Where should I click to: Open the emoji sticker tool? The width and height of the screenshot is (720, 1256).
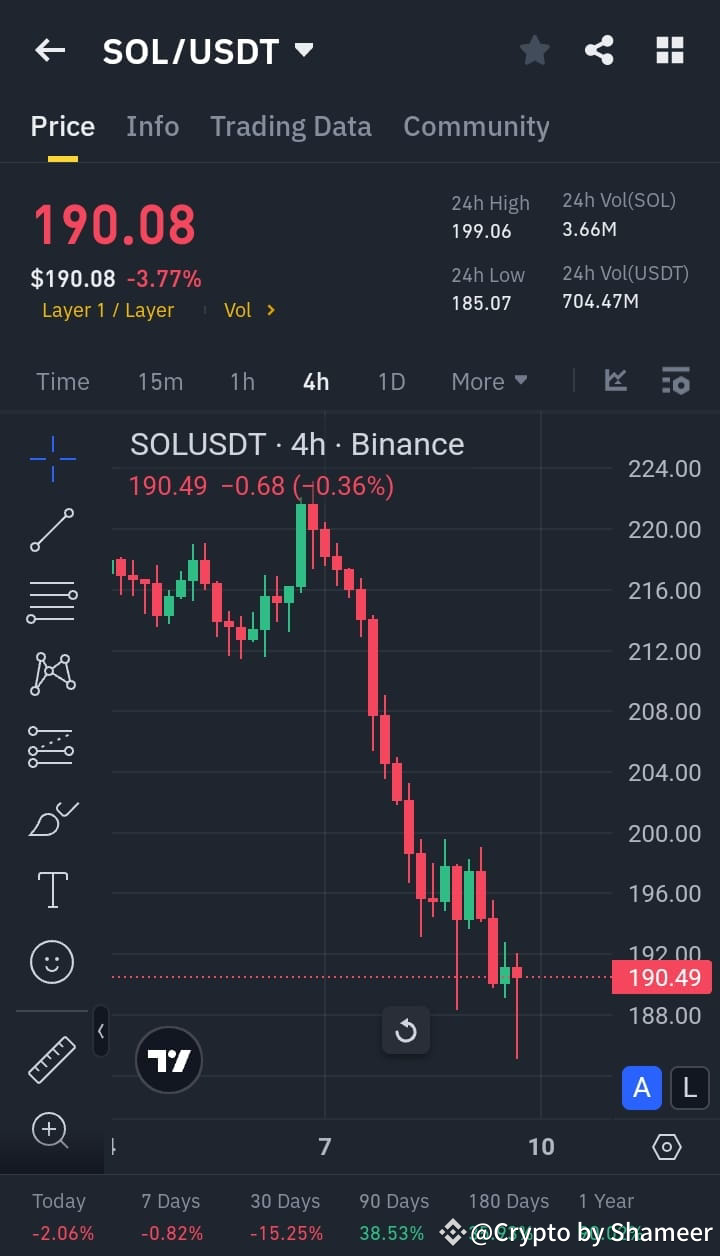[52, 962]
